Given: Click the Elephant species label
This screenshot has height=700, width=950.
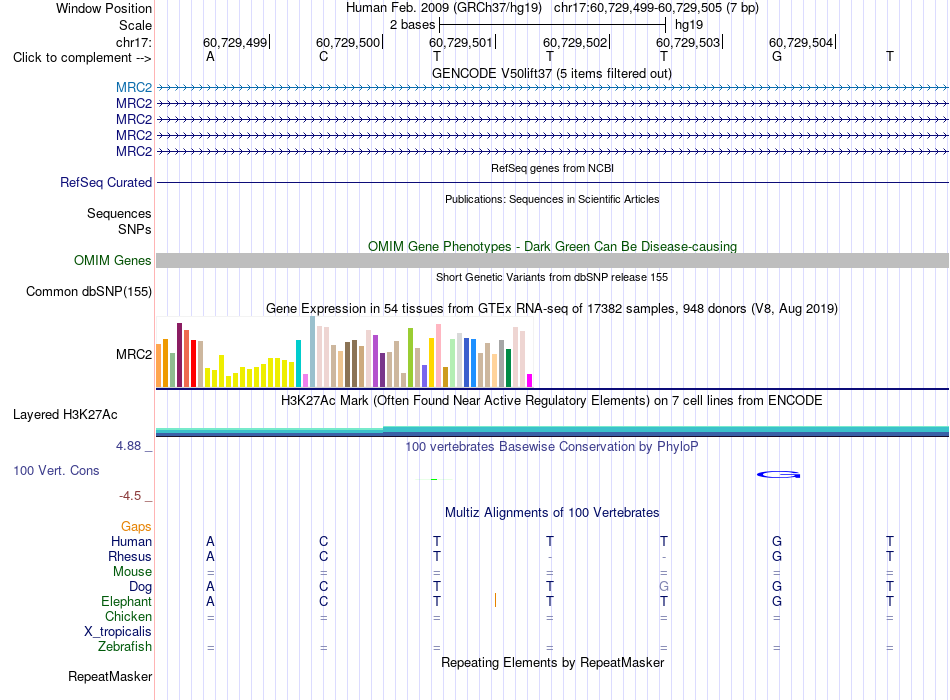Looking at the screenshot, I should coord(127,601).
